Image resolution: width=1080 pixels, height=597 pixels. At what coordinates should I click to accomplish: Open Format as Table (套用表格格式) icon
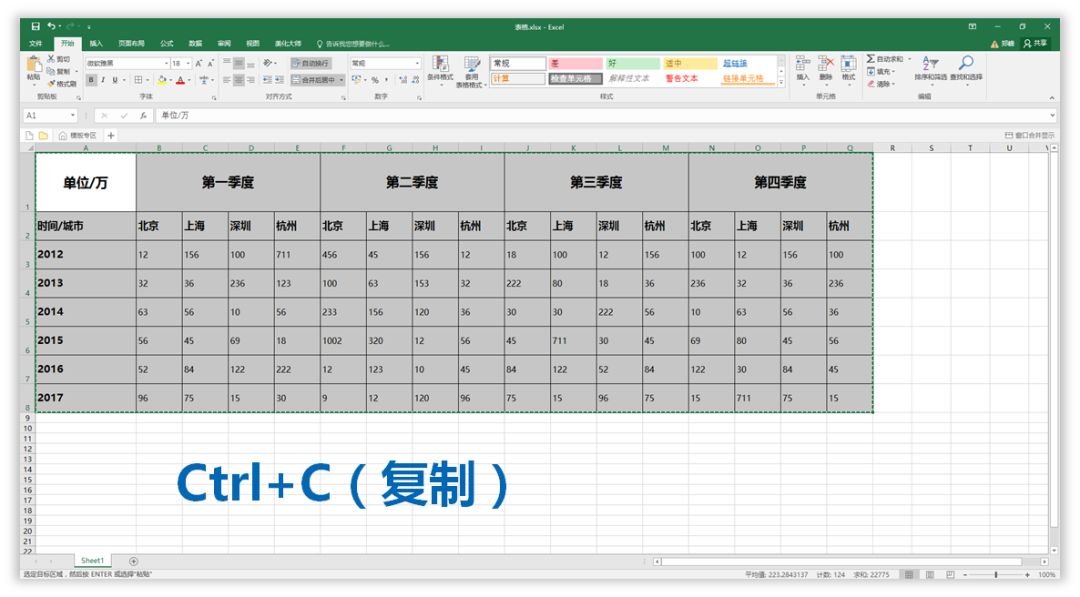click(x=472, y=65)
